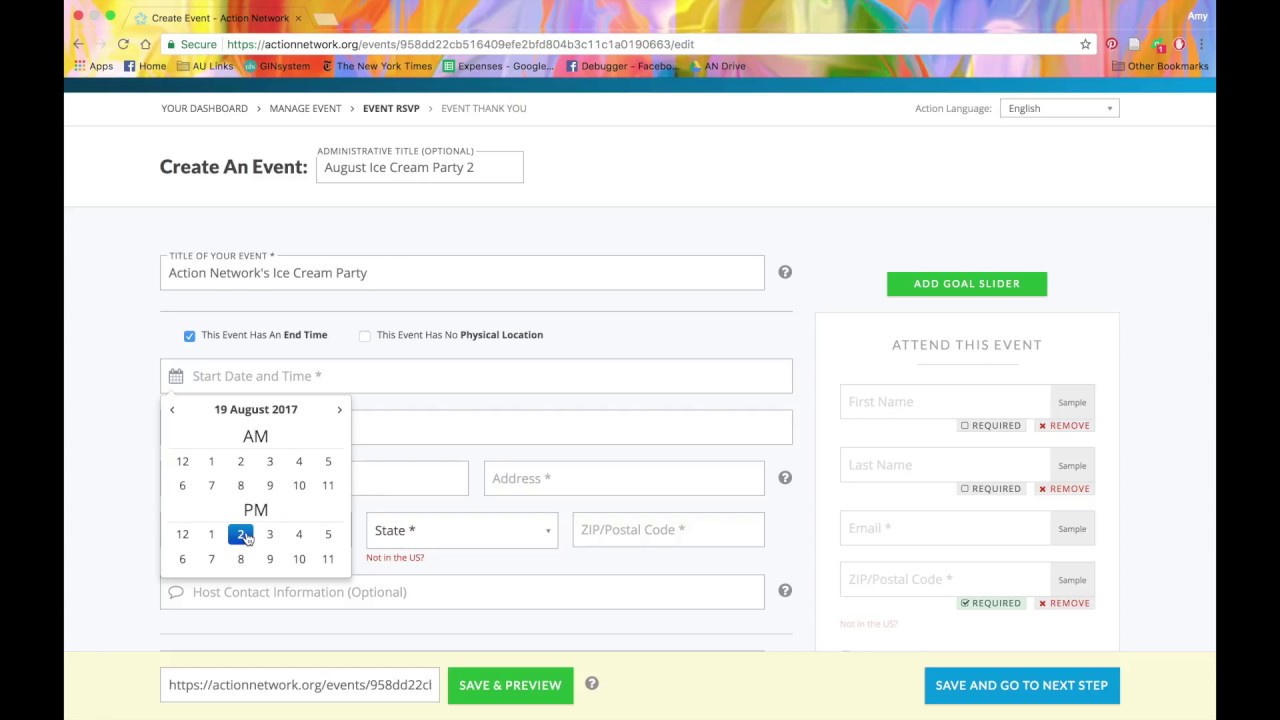
Task: Click the event URL field at bottom
Action: [300, 685]
